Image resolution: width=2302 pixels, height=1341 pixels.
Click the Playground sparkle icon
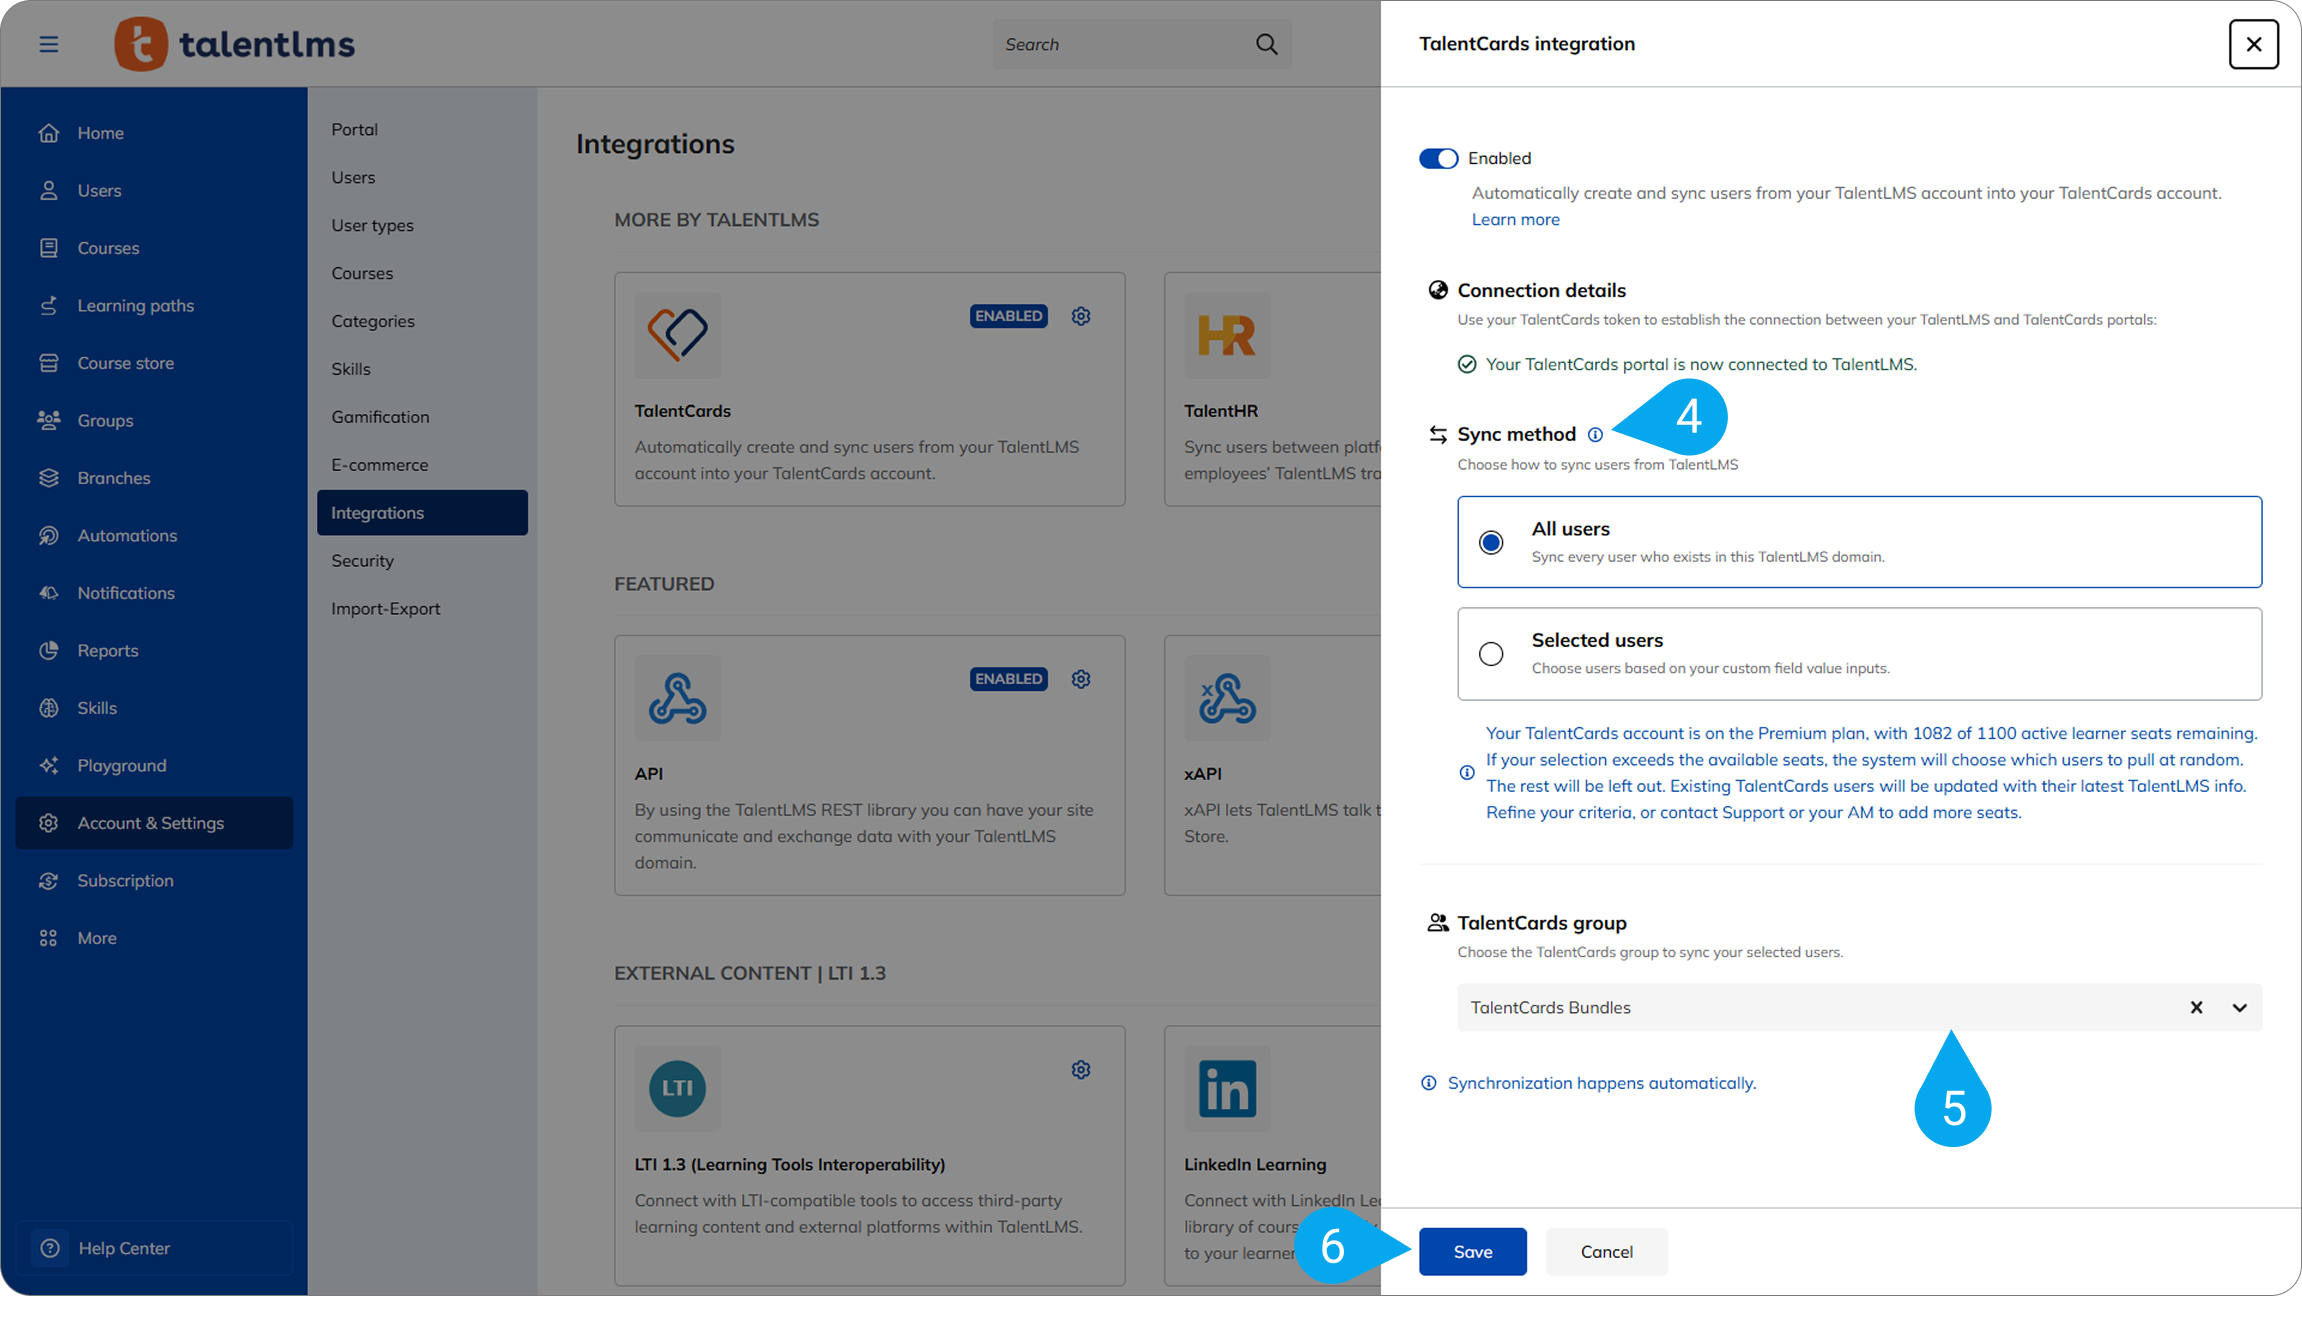tap(49, 766)
